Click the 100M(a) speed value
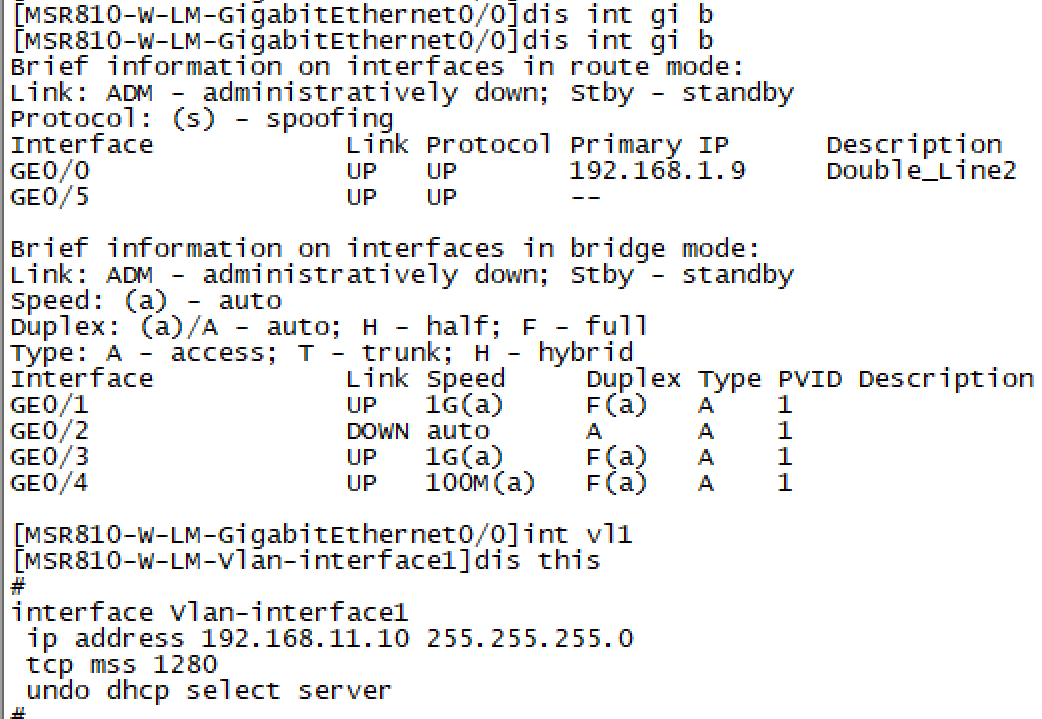The height and width of the screenshot is (719, 1042). click(x=480, y=483)
